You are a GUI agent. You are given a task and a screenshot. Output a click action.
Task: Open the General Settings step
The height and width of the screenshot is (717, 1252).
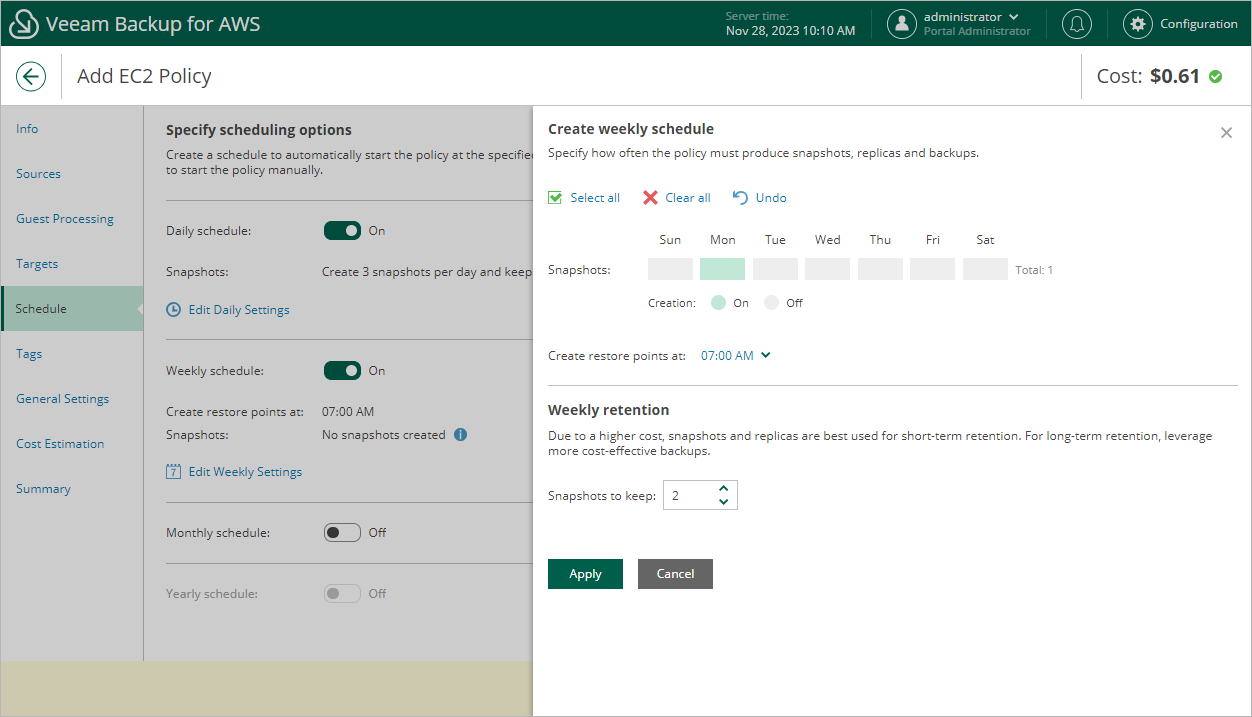tap(72, 399)
